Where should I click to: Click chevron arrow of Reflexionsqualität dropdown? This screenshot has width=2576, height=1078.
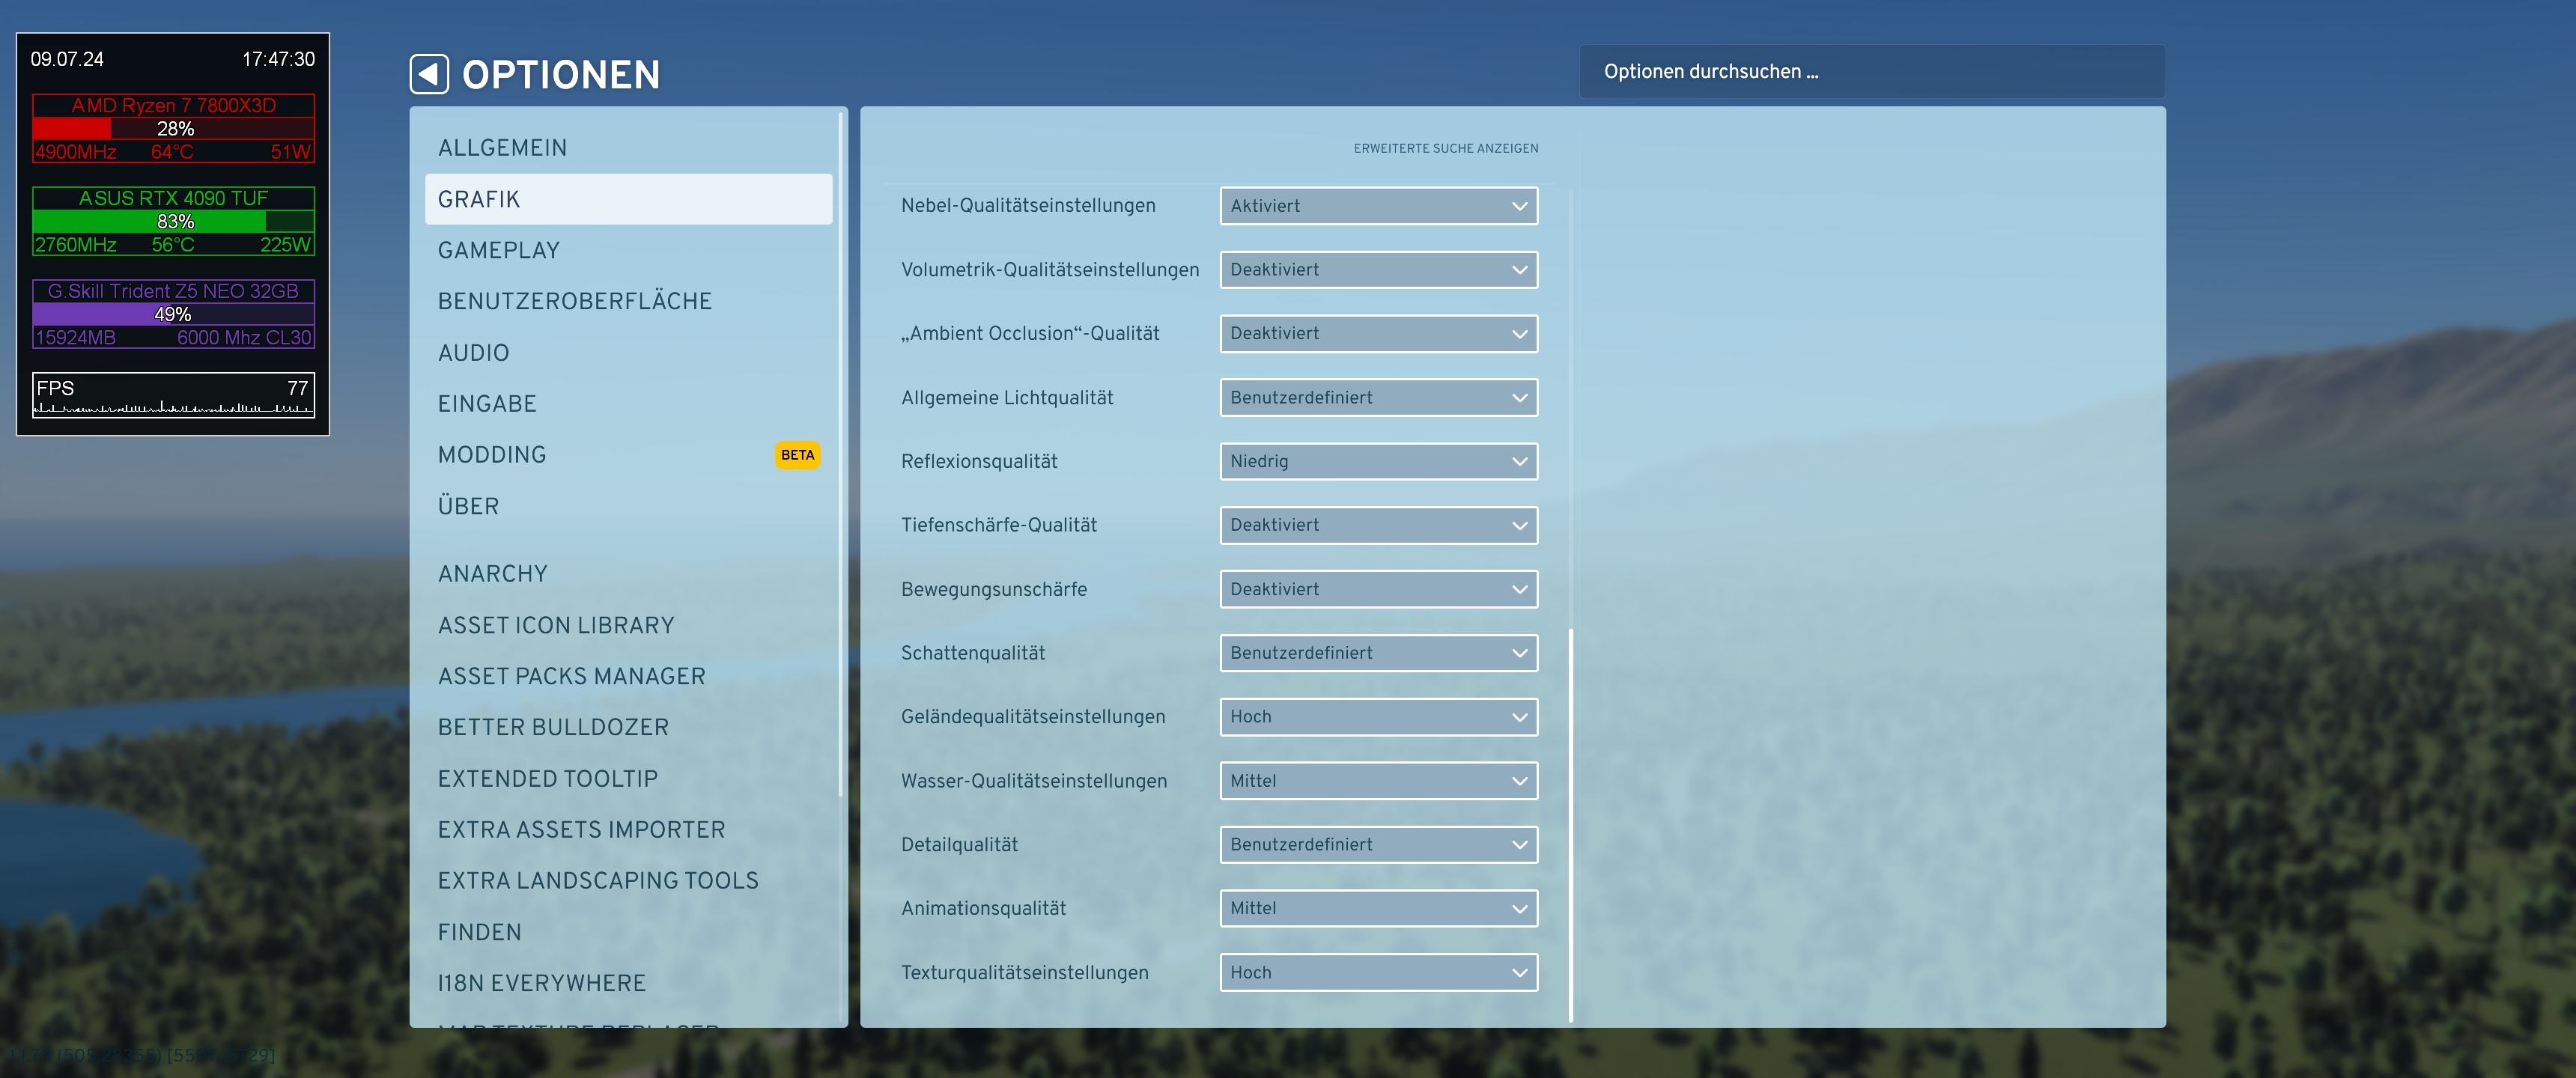click(x=1519, y=462)
